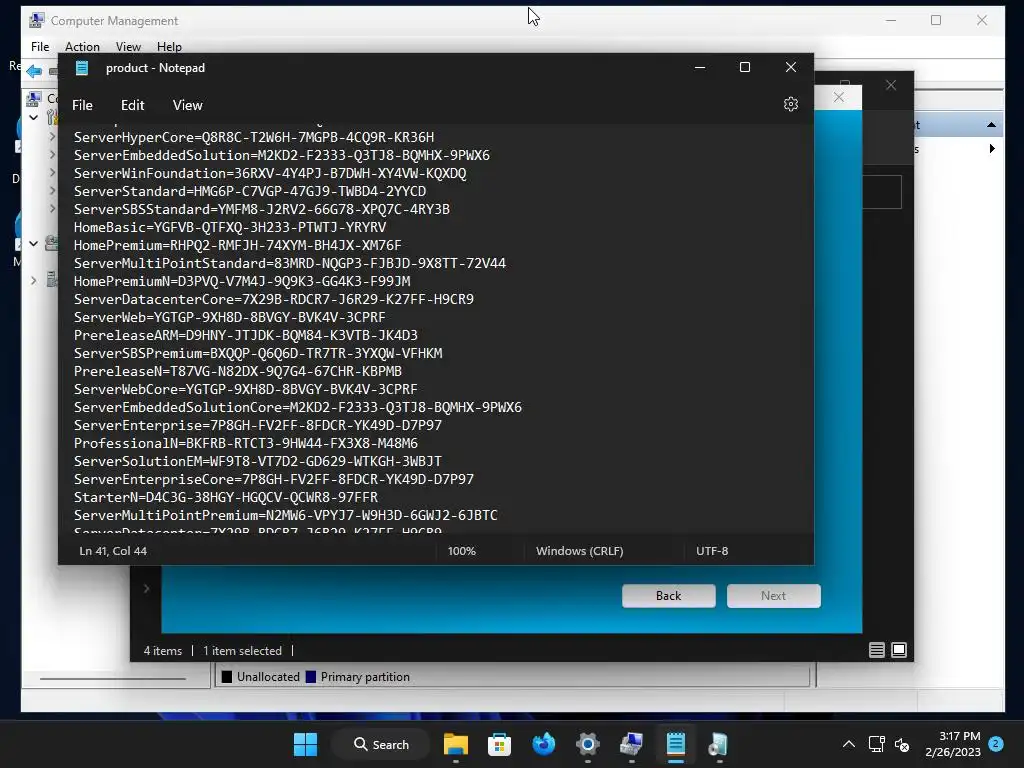Image resolution: width=1024 pixels, height=768 pixels.
Task: Open Notepad settings gear icon
Action: [791, 104]
